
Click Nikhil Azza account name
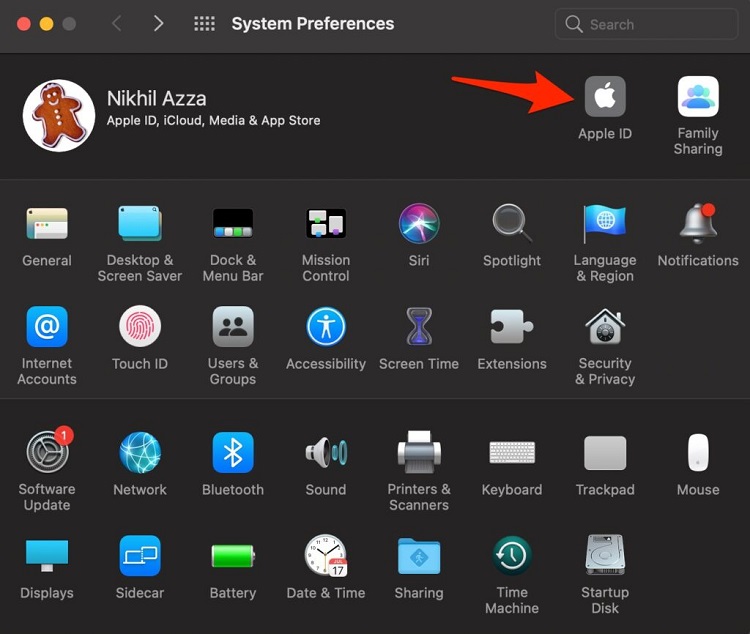[157, 98]
